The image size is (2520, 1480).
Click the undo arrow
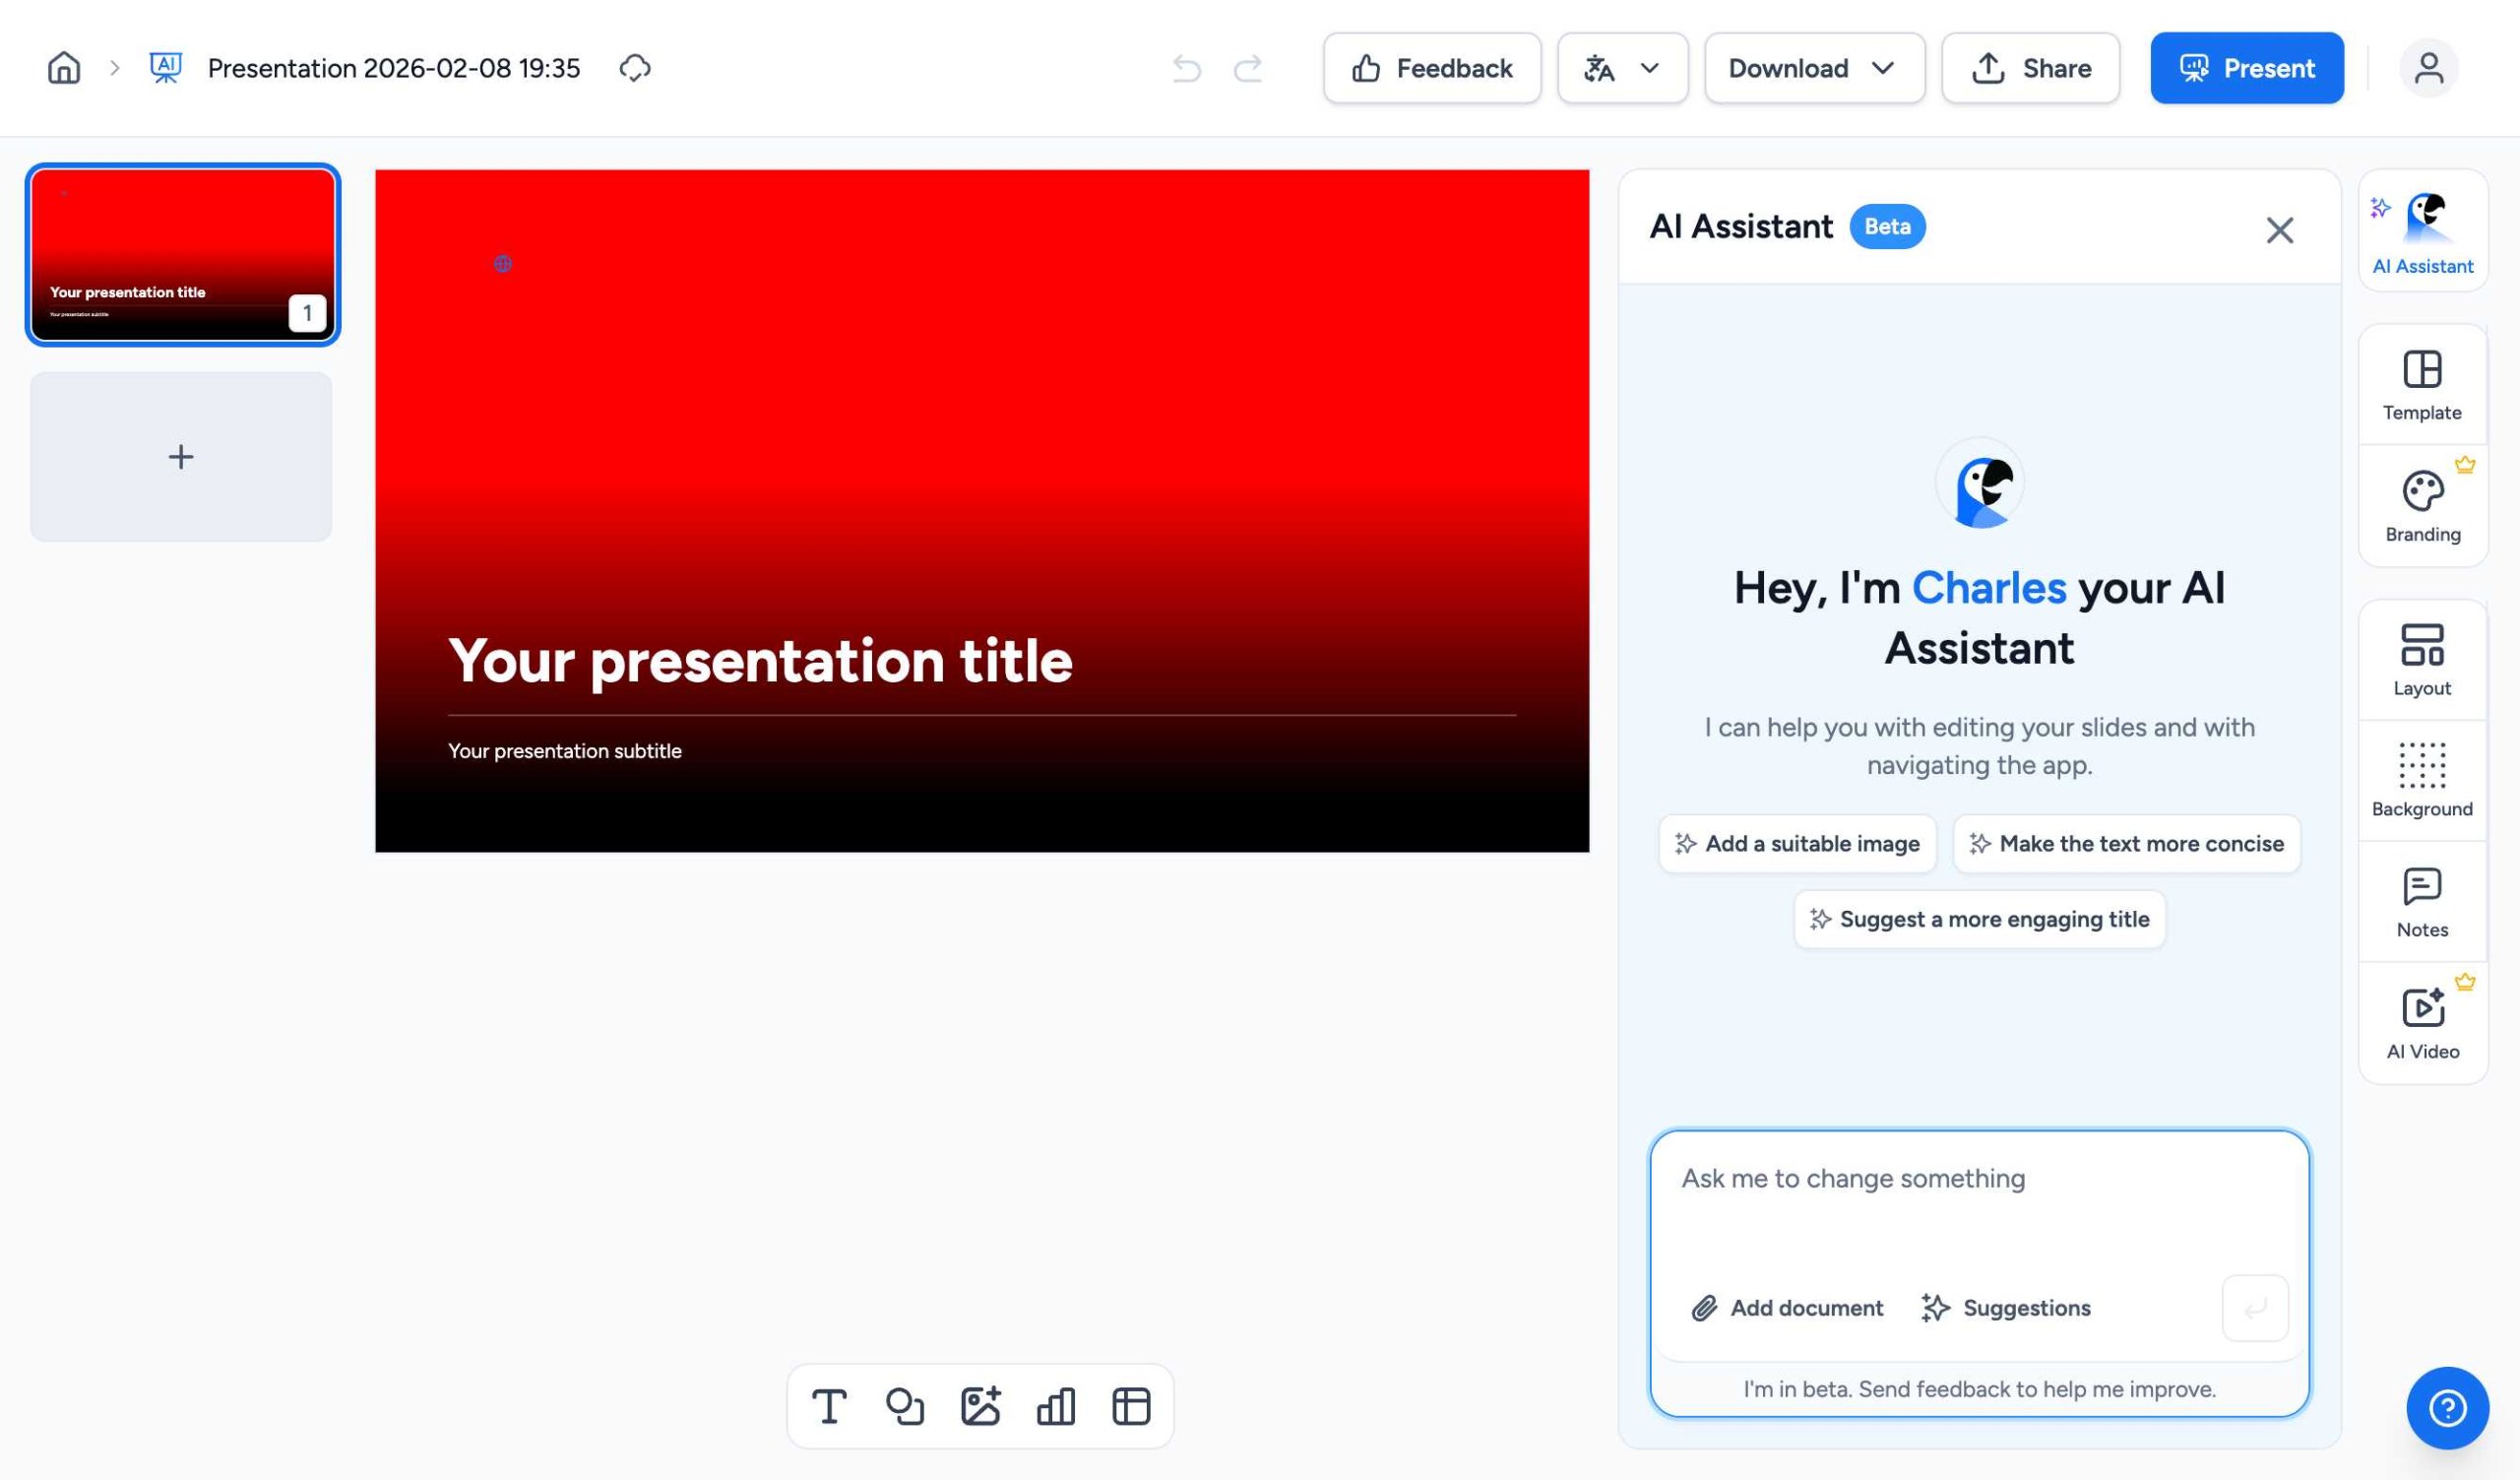pyautogui.click(x=1186, y=68)
